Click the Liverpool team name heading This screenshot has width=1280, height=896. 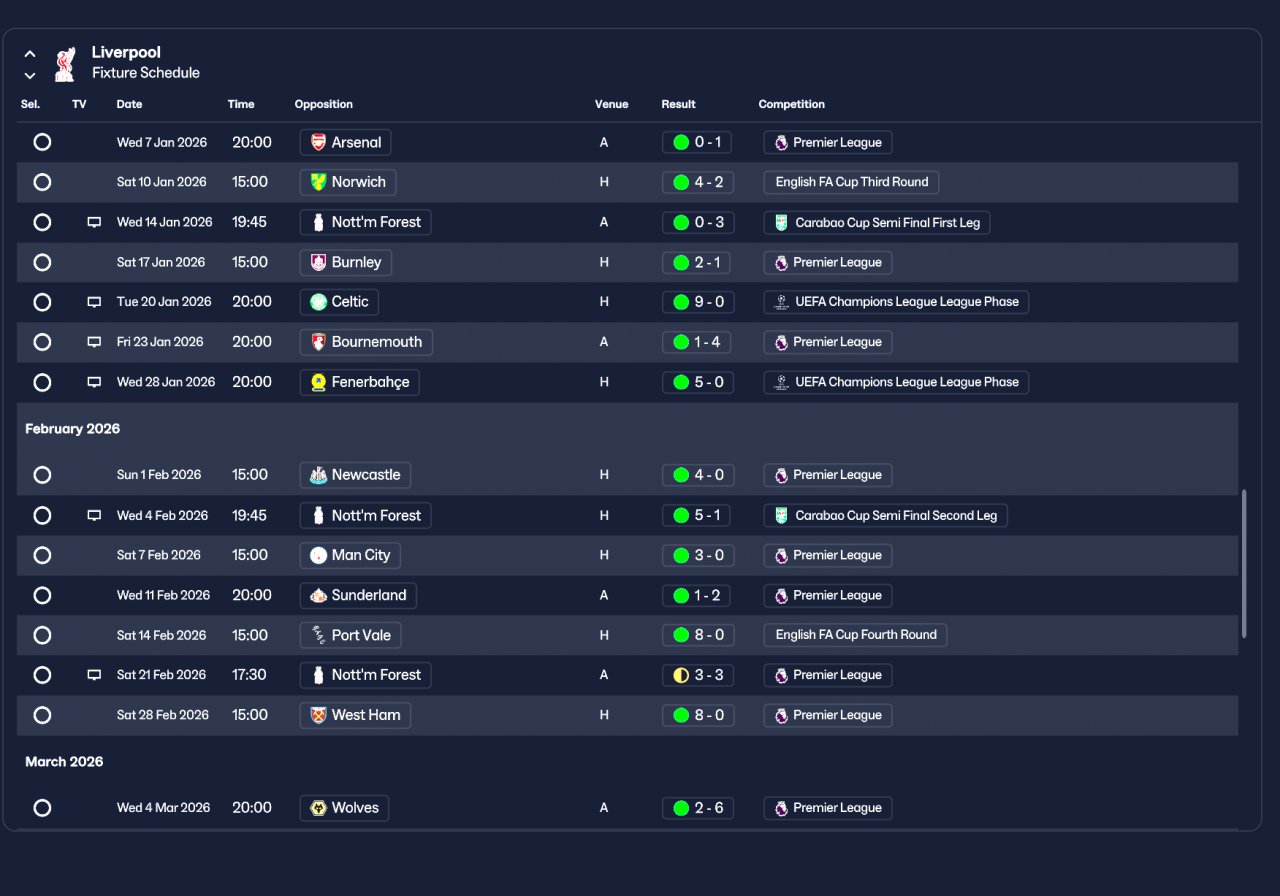(x=126, y=53)
